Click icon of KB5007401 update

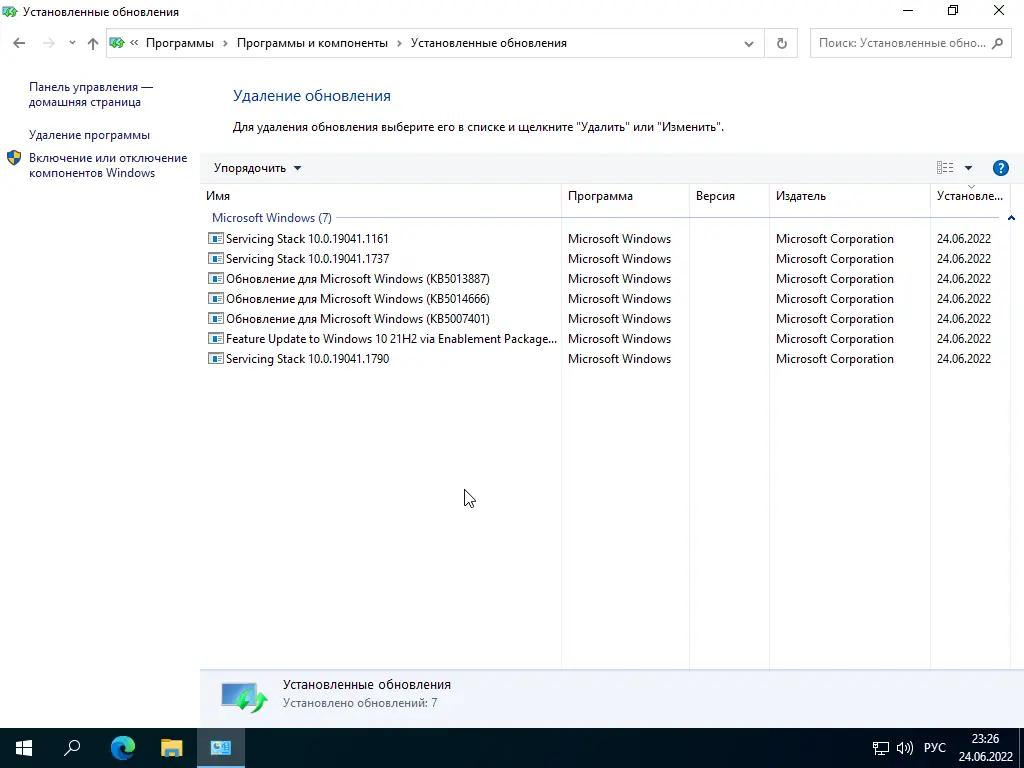[x=216, y=319]
